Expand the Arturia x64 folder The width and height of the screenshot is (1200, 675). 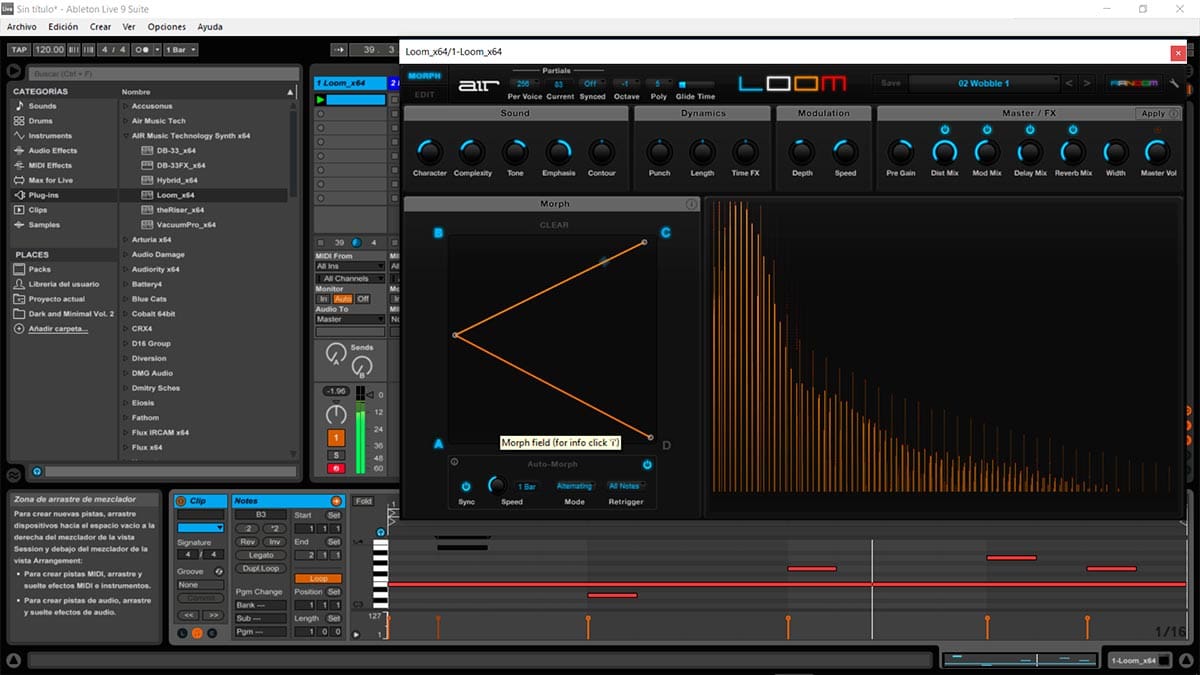point(125,240)
